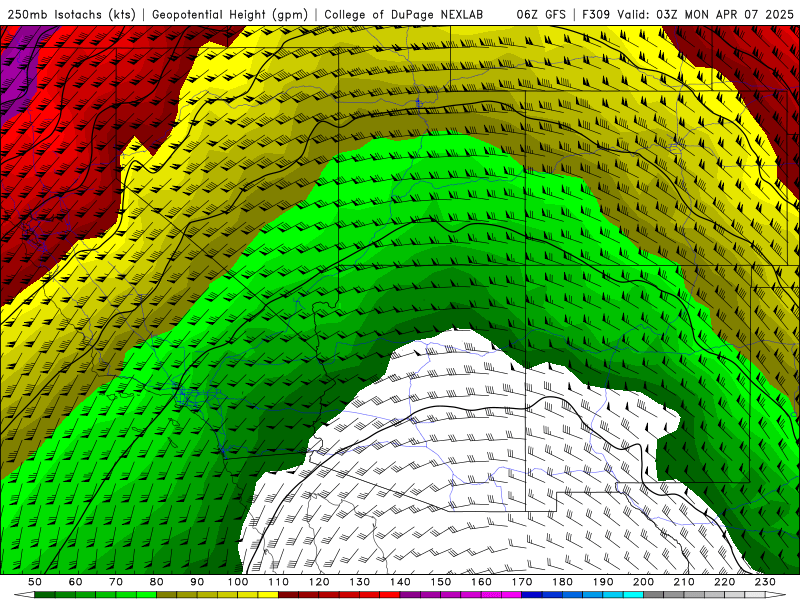Click the 80 label on the legend

157,582
